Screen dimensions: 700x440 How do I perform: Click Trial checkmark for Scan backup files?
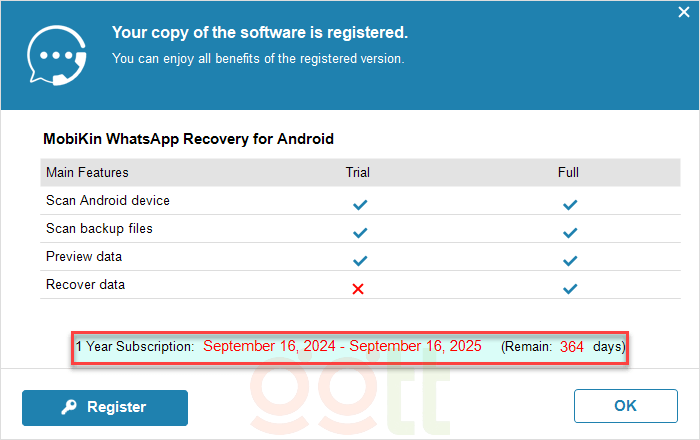tap(360, 233)
